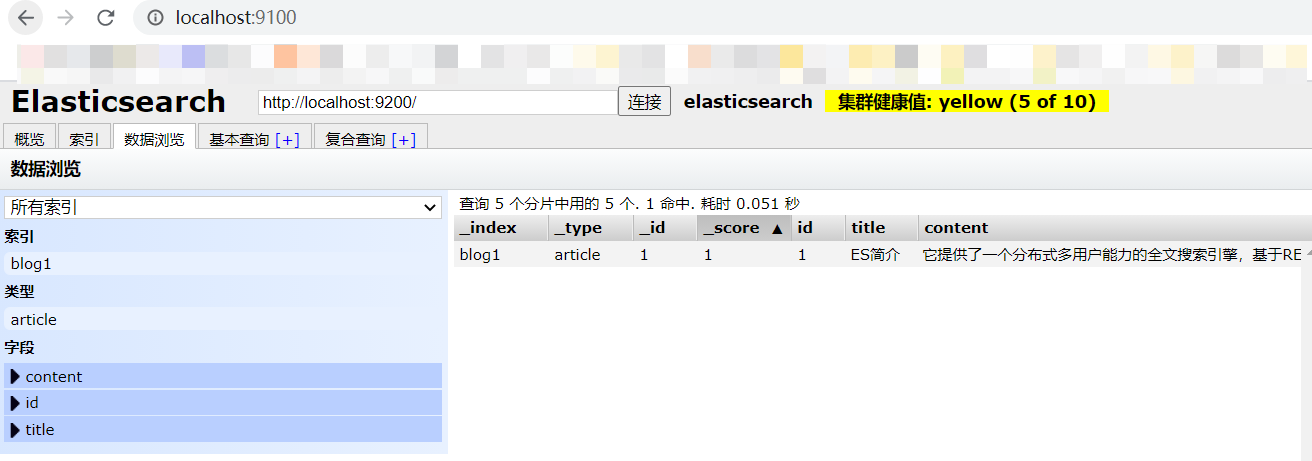Toggle sort on the _score column
The width and height of the screenshot is (1312, 461).
coord(744,228)
